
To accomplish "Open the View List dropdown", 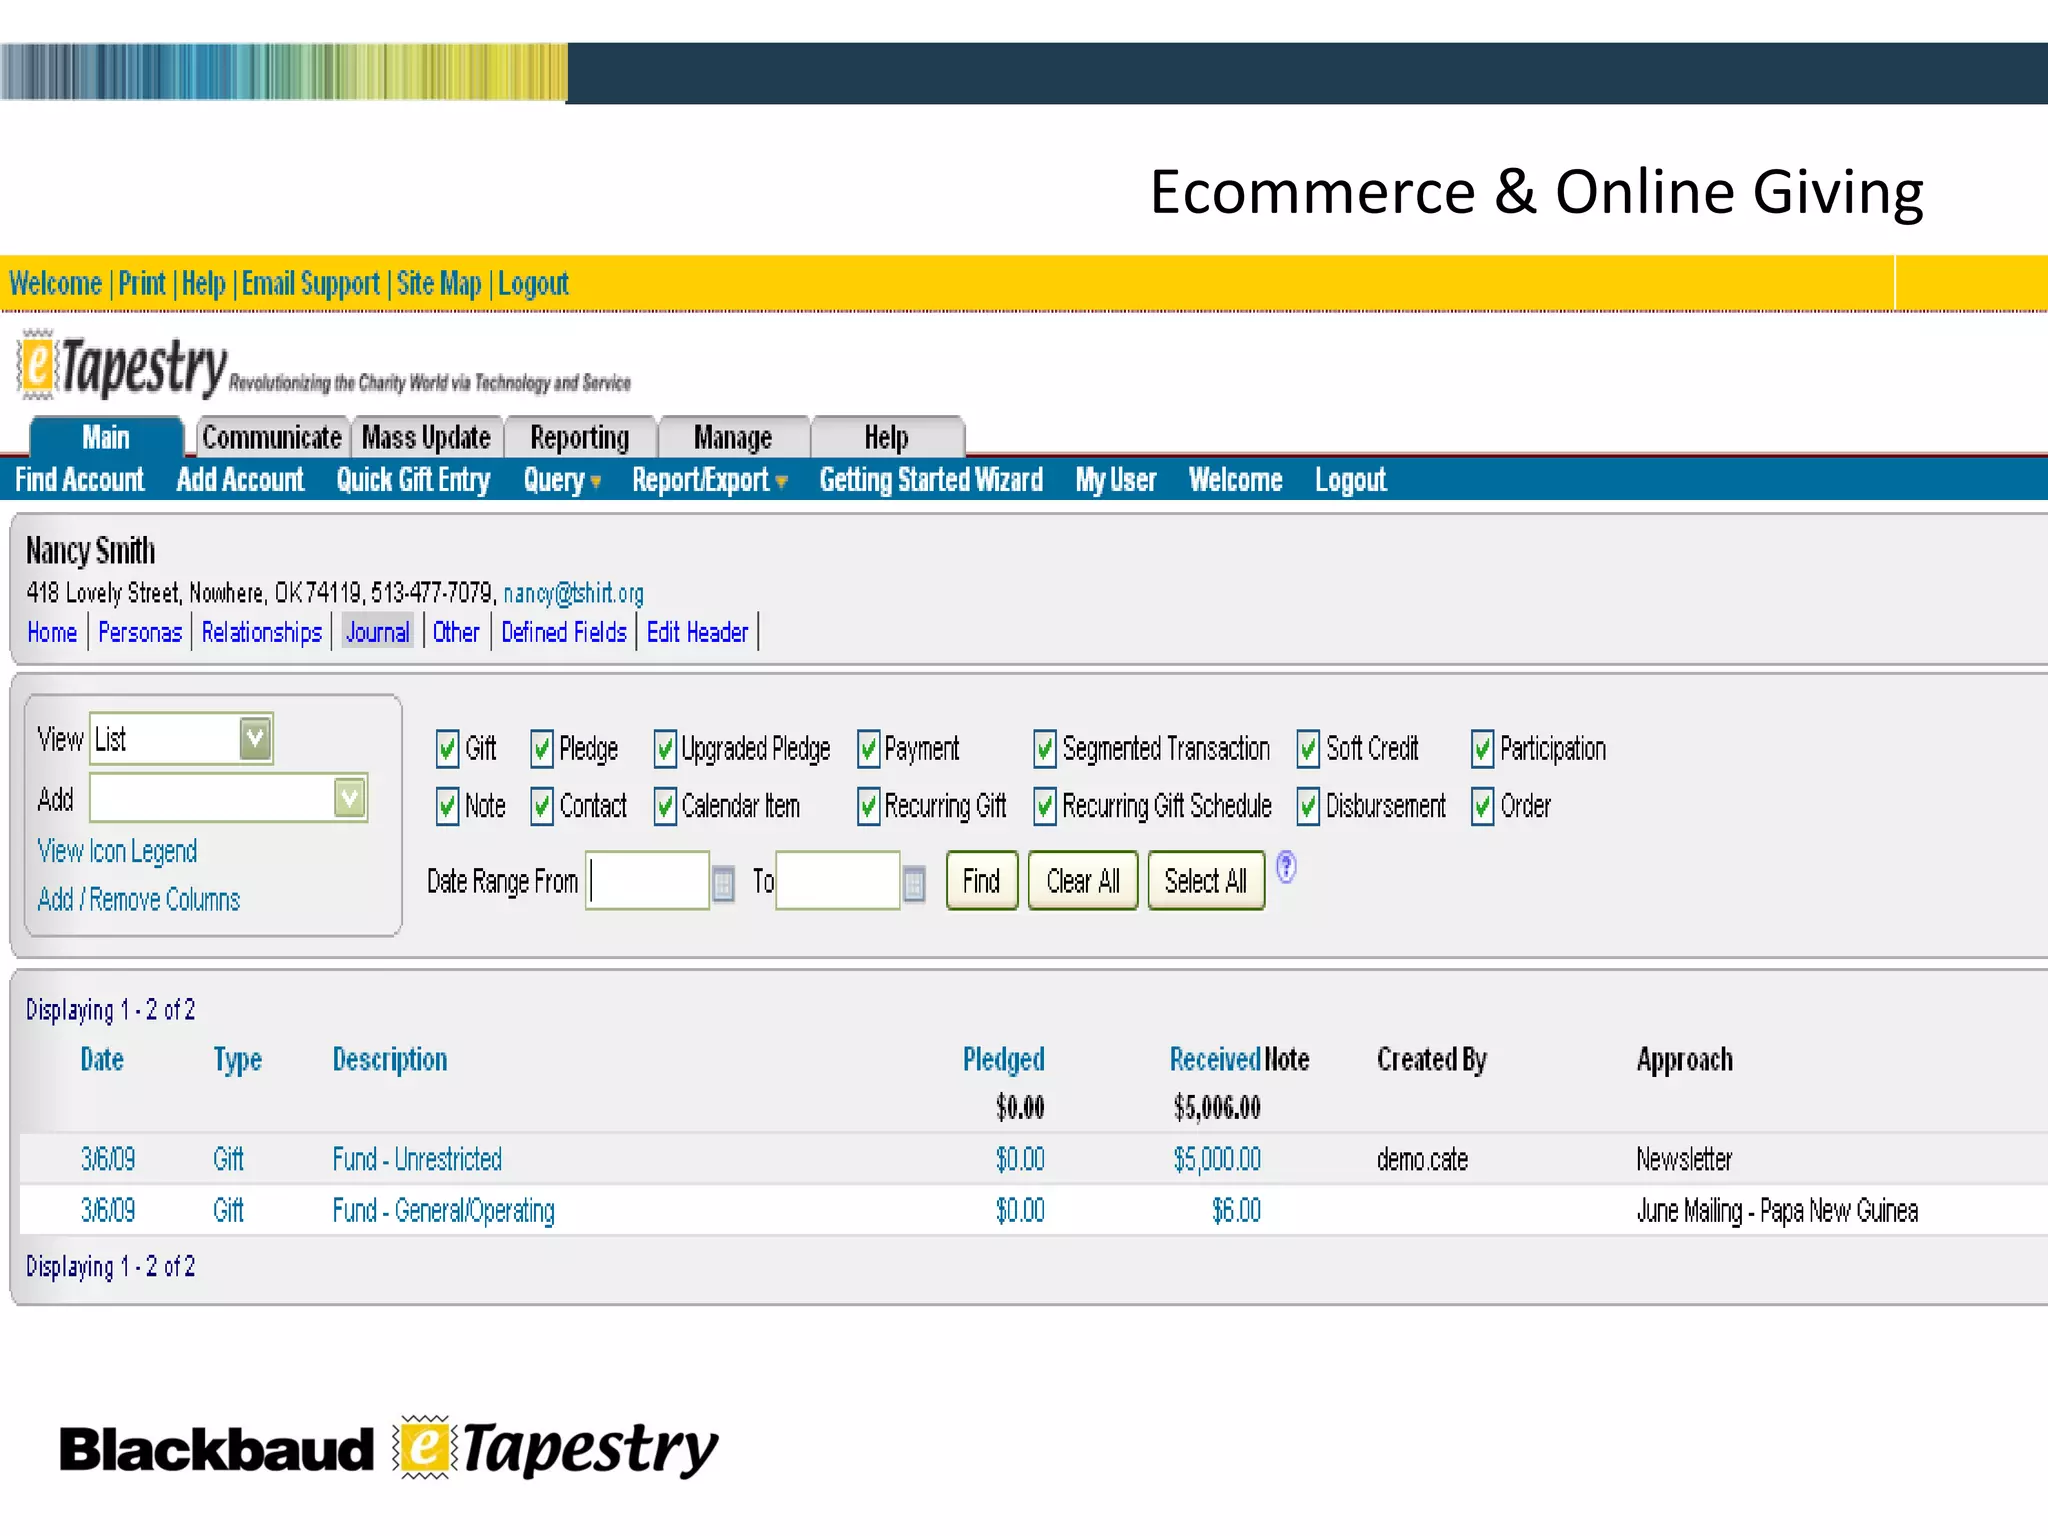I will point(181,739).
